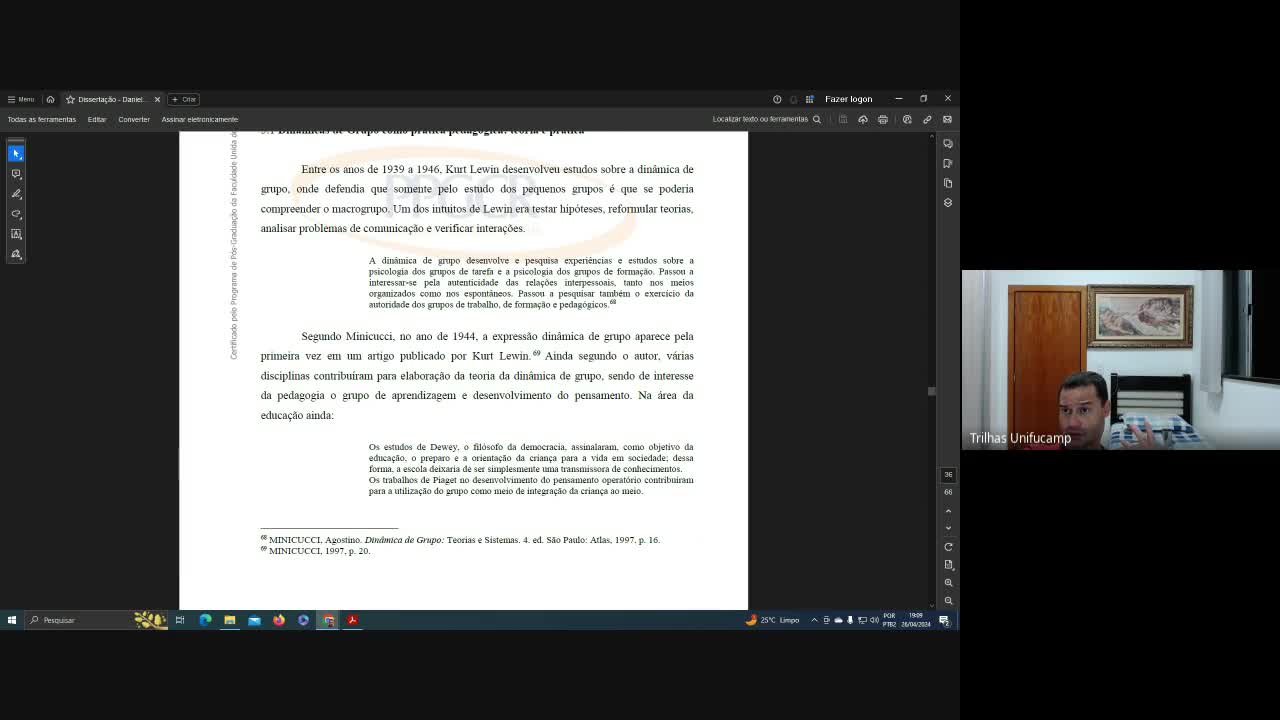Open File Explorer from the taskbar
The width and height of the screenshot is (1280, 720).
pos(230,620)
